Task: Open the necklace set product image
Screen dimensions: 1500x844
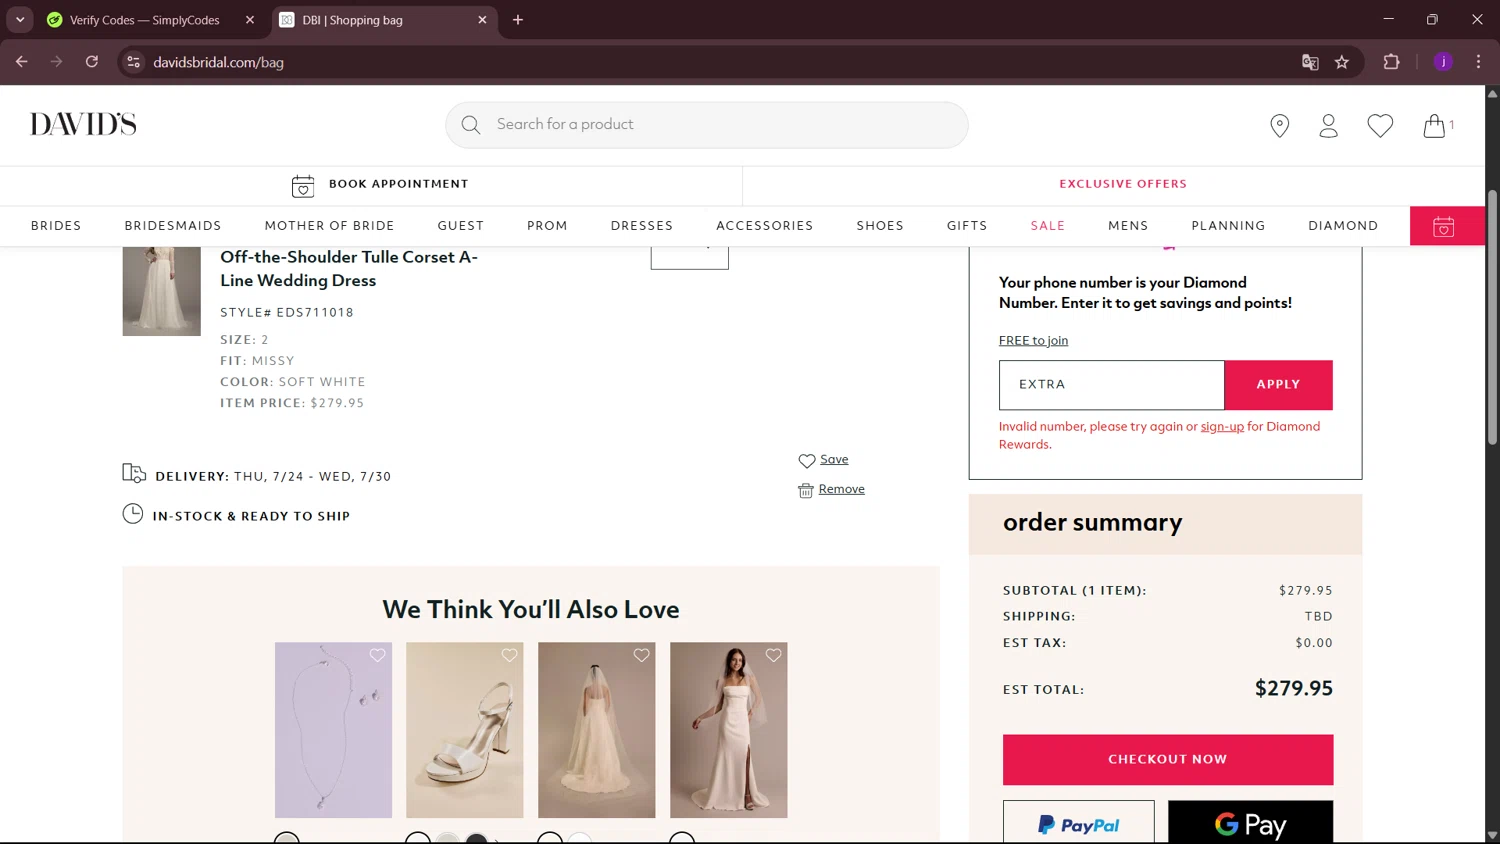Action: coord(333,730)
